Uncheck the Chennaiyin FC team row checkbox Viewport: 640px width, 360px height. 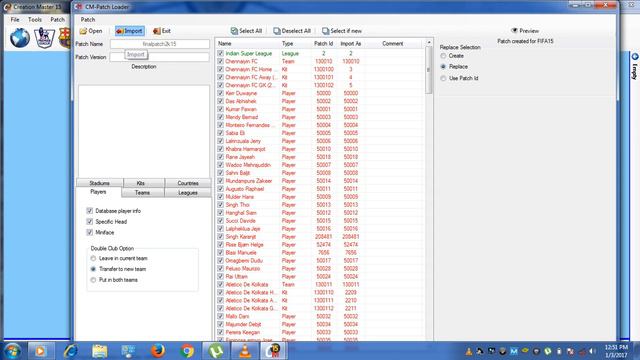(220, 61)
